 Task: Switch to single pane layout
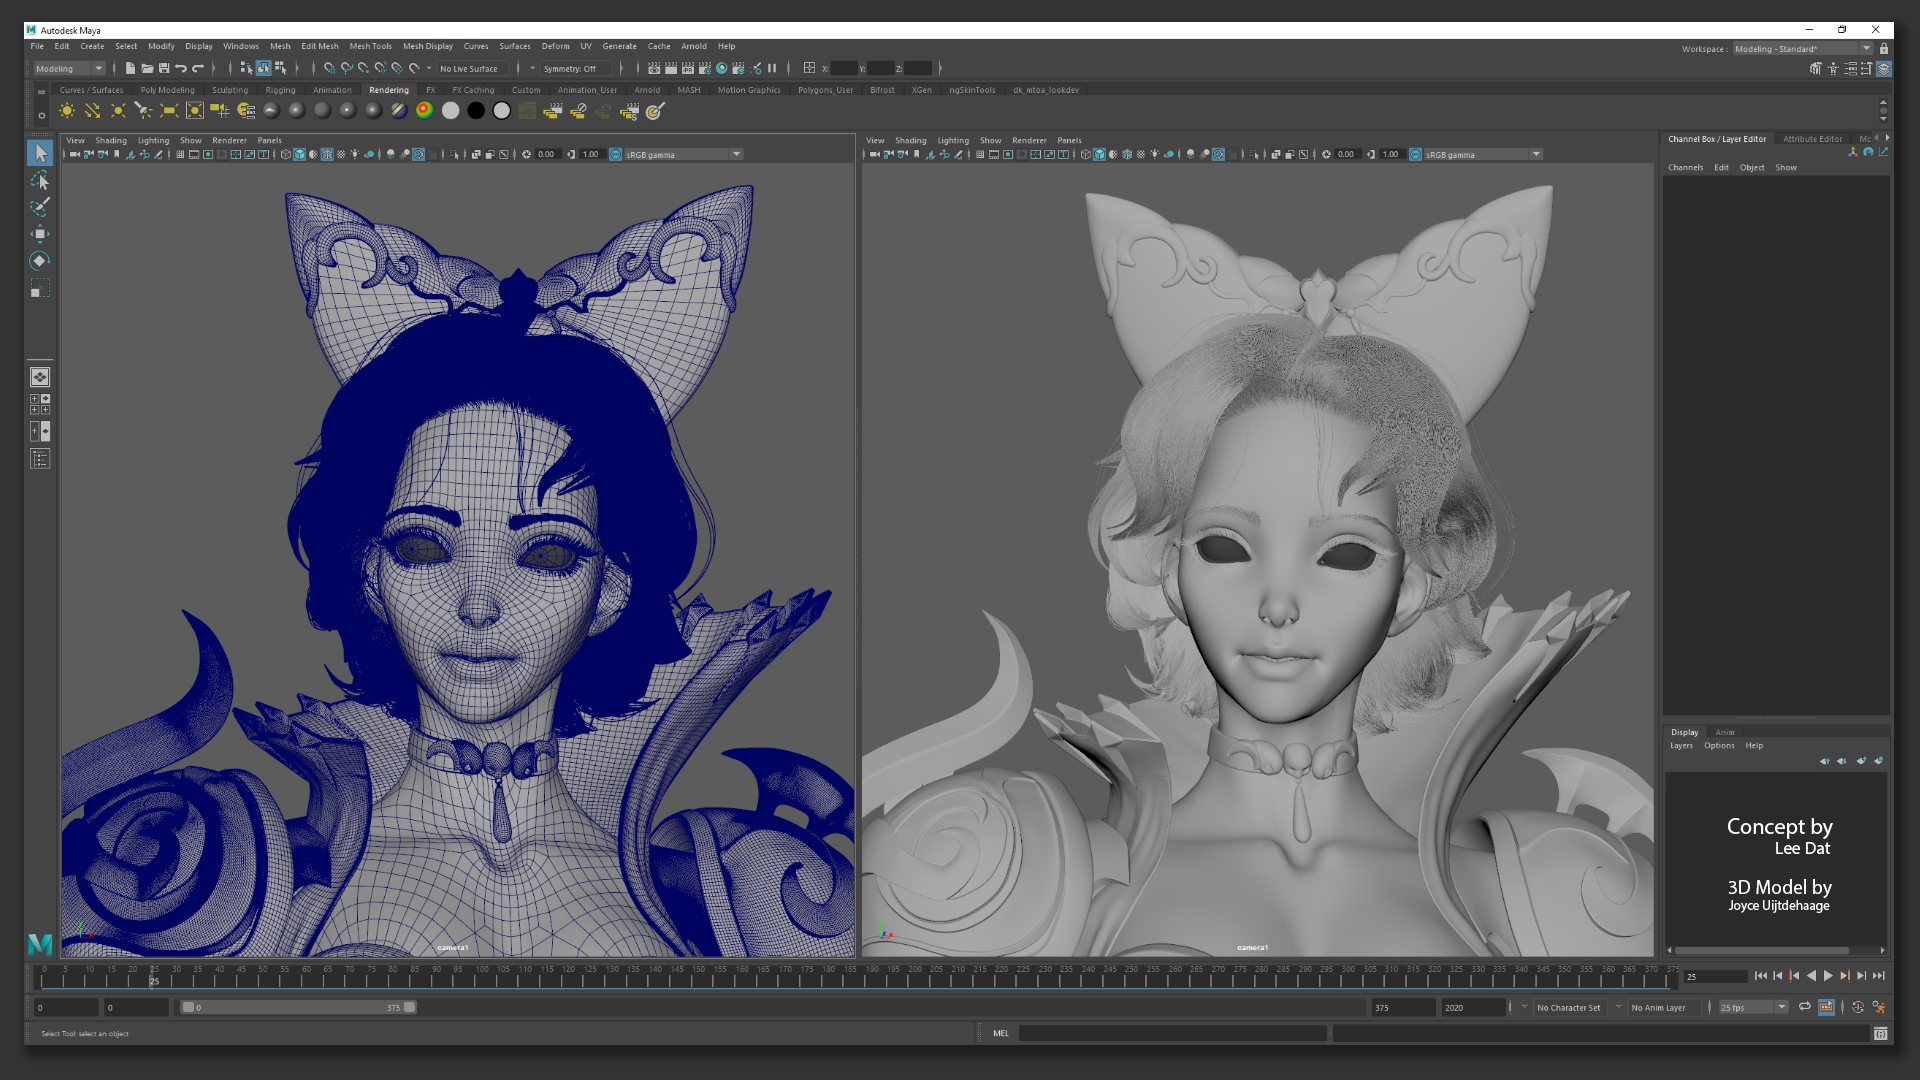pyautogui.click(x=40, y=377)
